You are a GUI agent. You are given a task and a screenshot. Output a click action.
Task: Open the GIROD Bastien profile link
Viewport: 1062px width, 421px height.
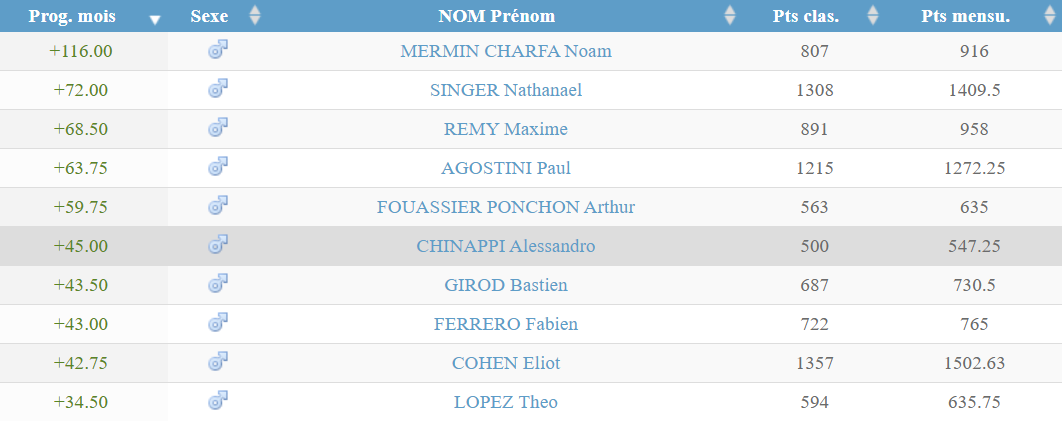click(506, 285)
